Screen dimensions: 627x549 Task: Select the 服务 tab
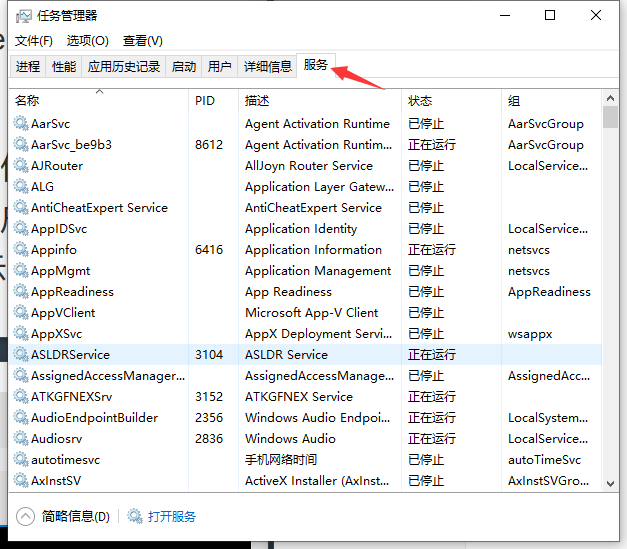click(316, 65)
